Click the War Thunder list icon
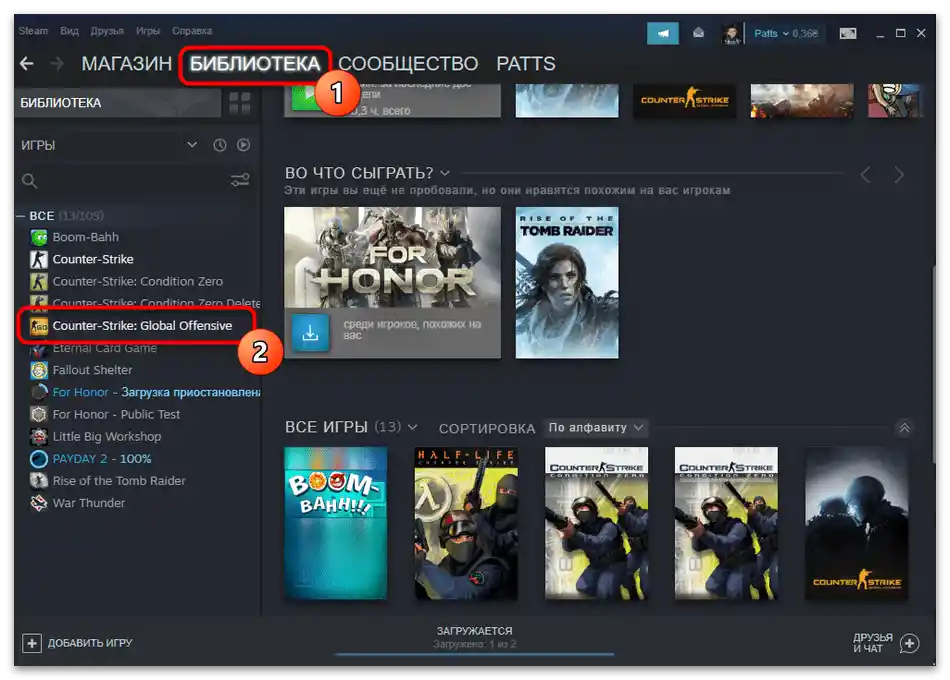The height and width of the screenshot is (680, 950). pyautogui.click(x=39, y=503)
